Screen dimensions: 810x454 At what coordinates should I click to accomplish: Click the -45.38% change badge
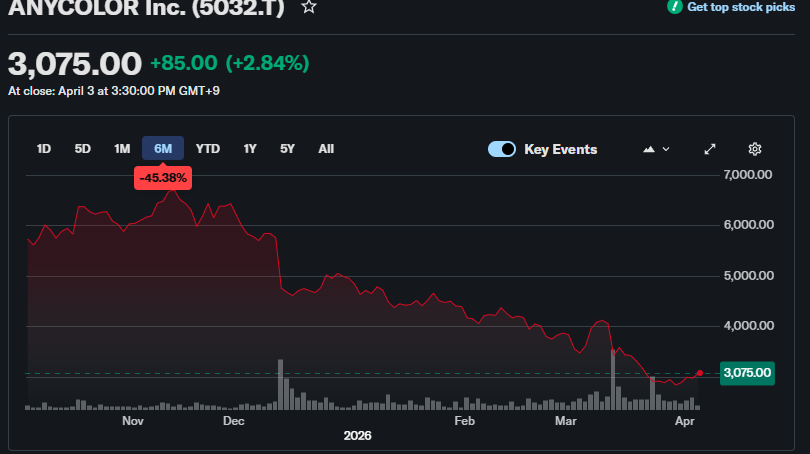pos(163,178)
